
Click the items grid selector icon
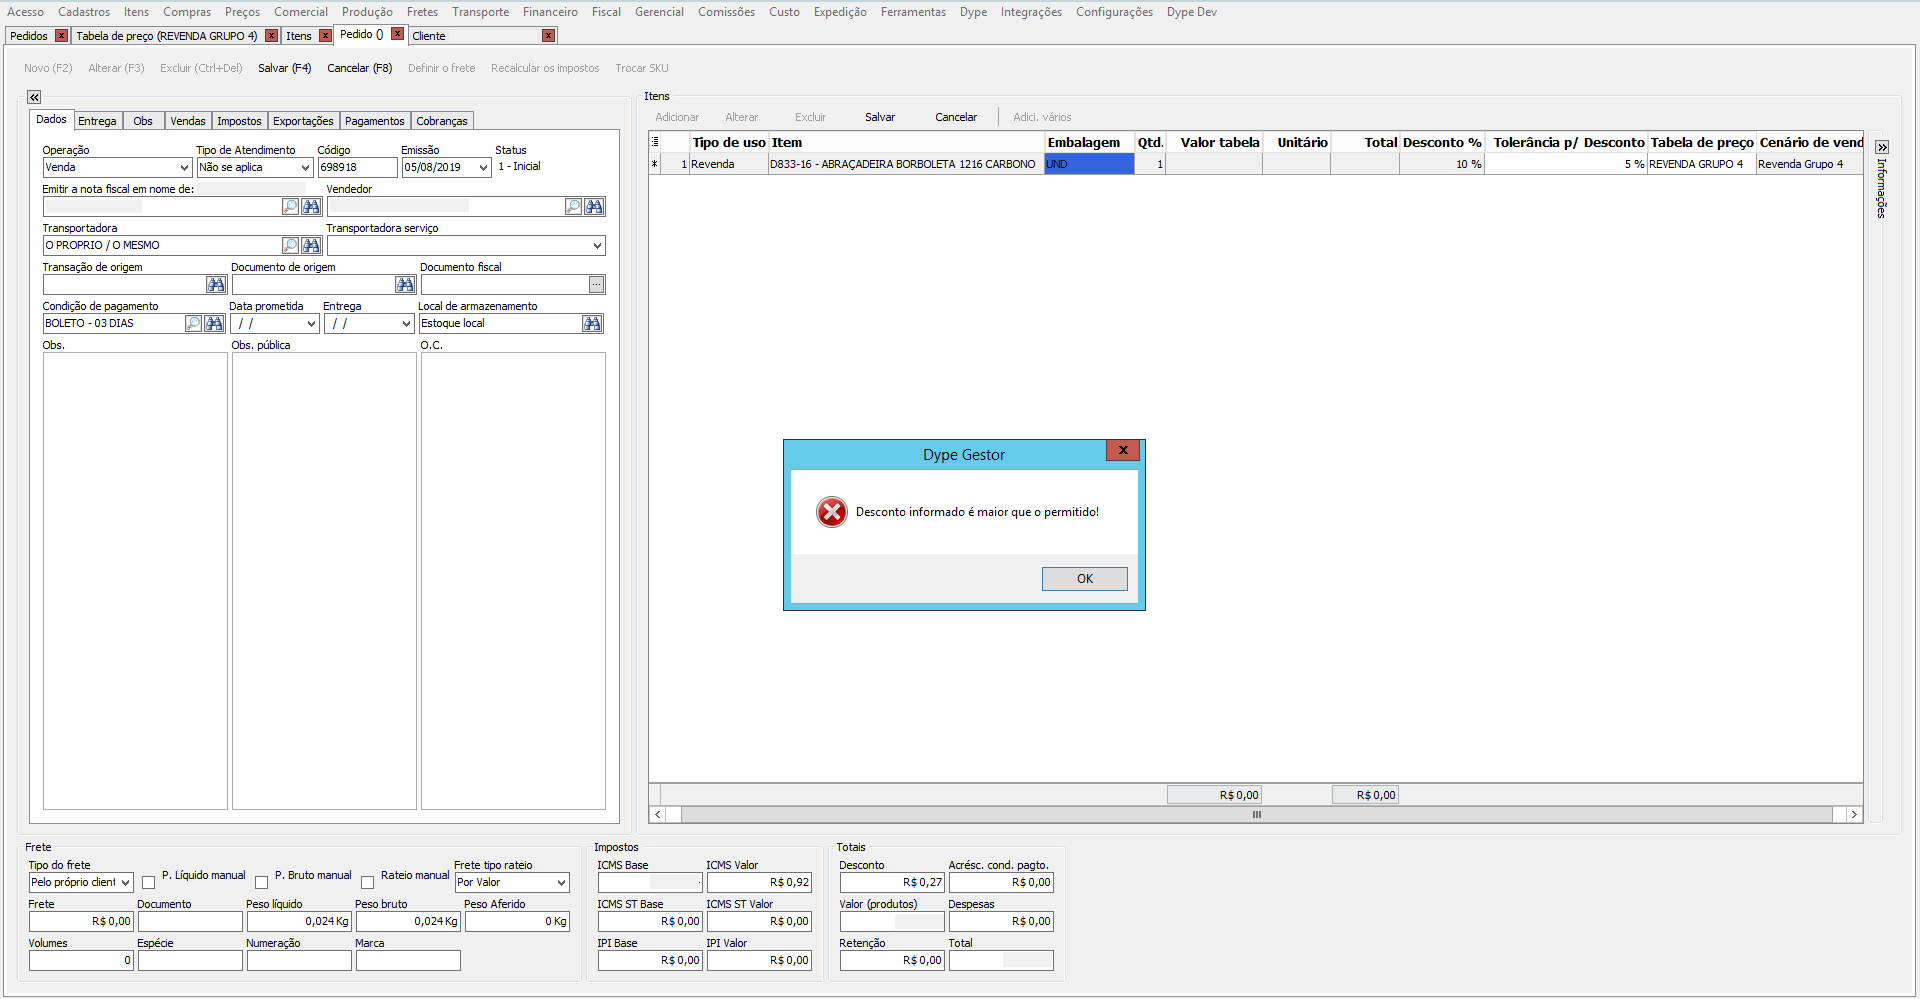point(655,142)
